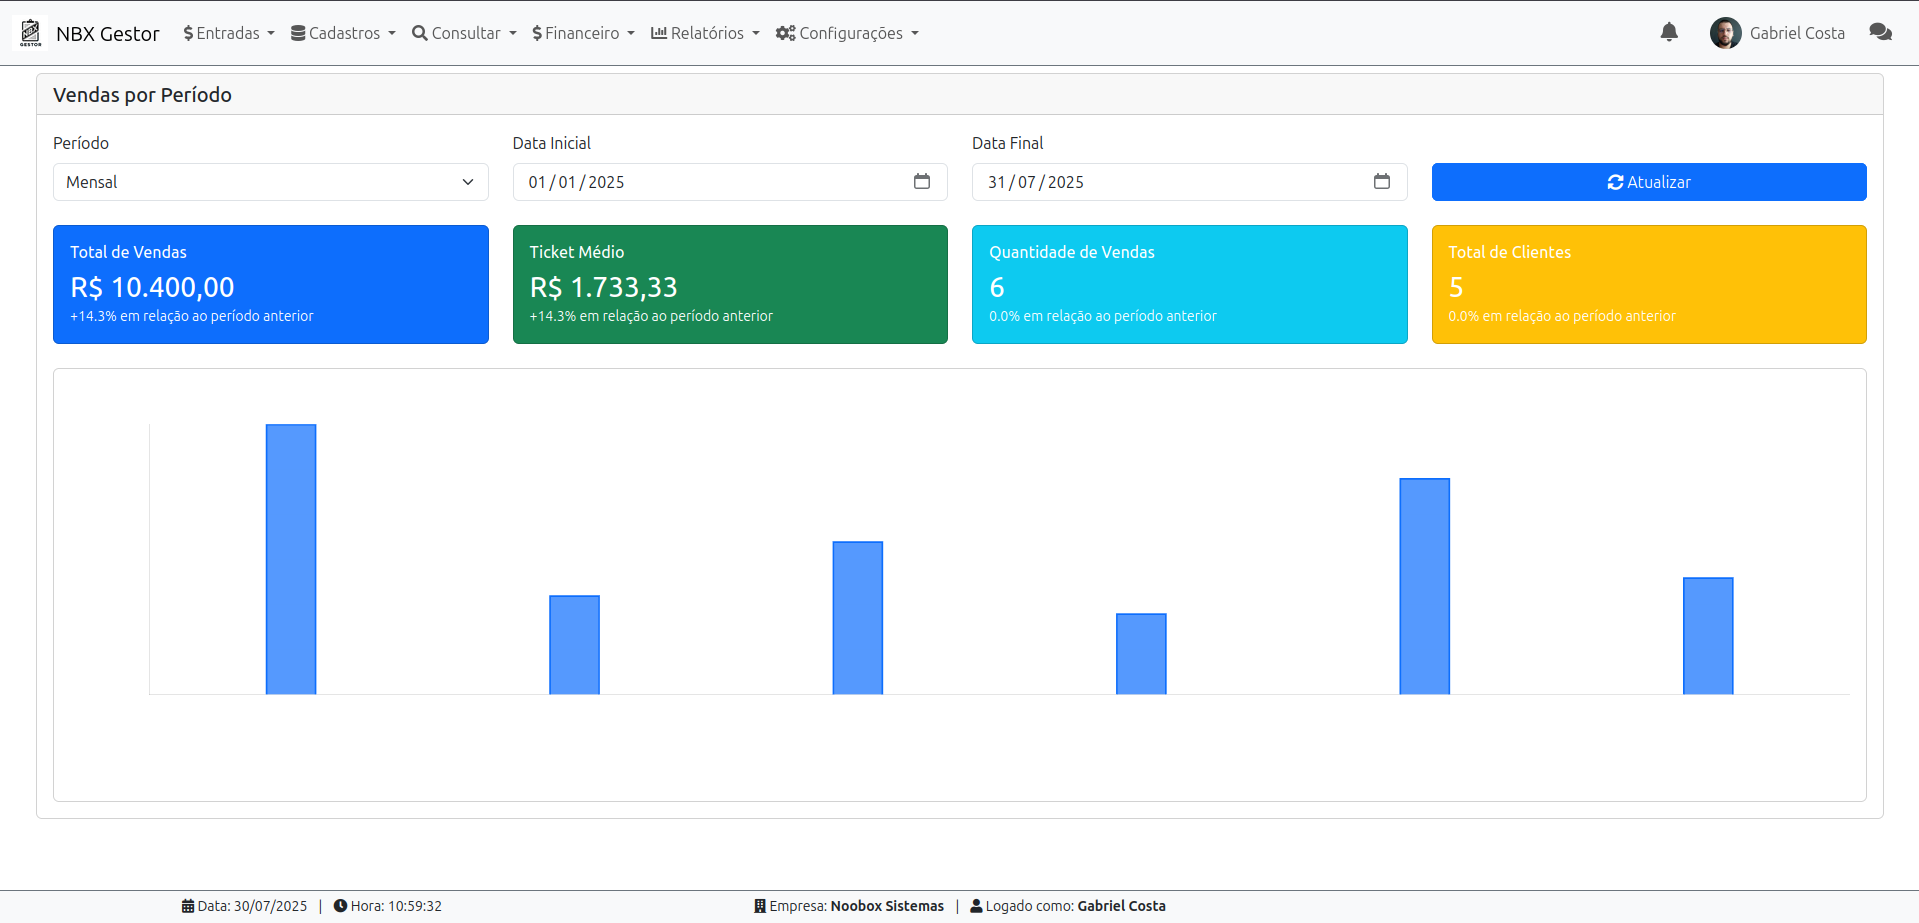Select the Total de Vendas card

coord(270,284)
